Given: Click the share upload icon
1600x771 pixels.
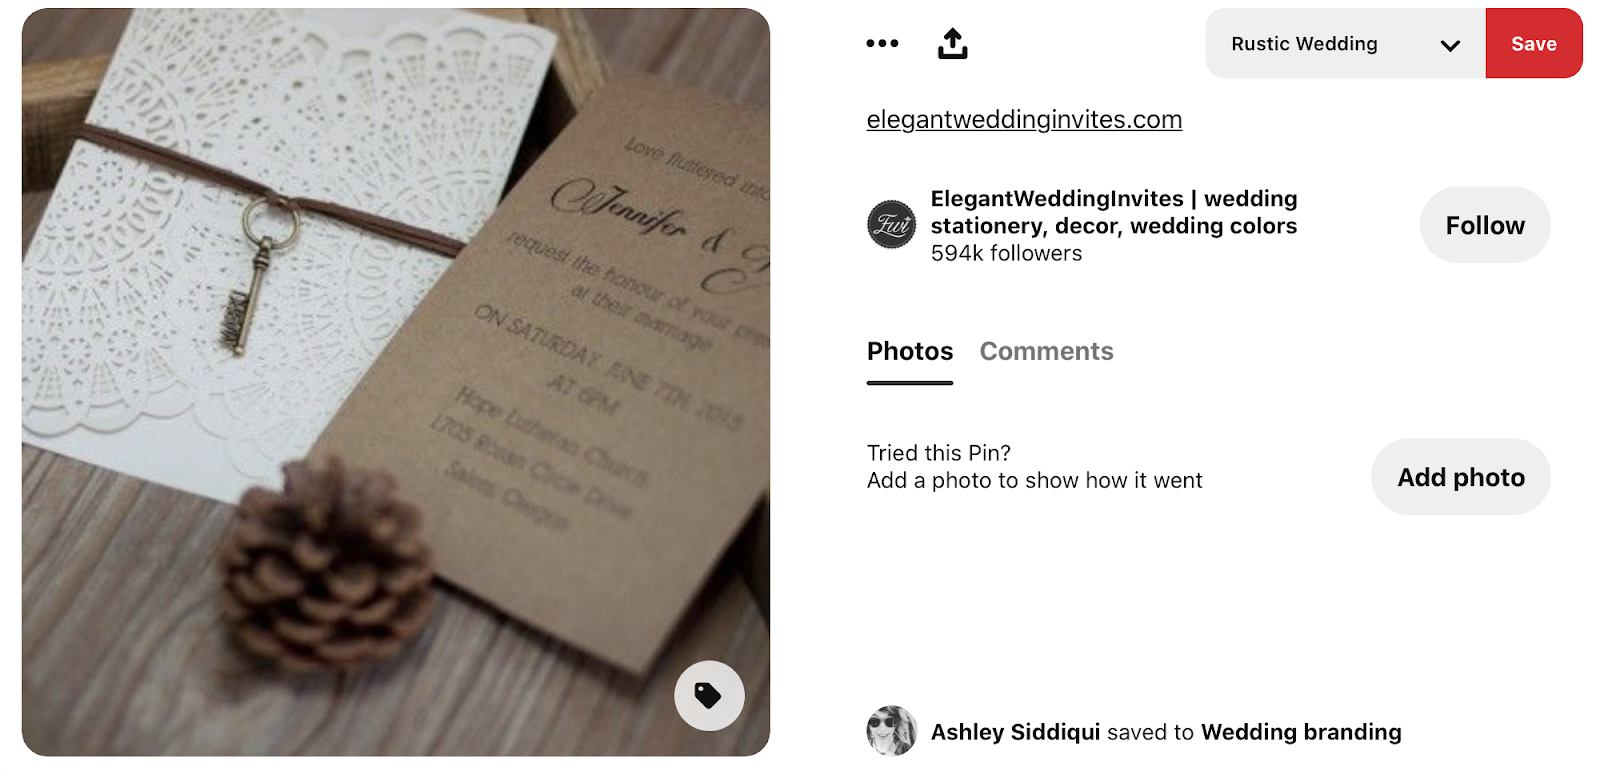Looking at the screenshot, I should [952, 43].
